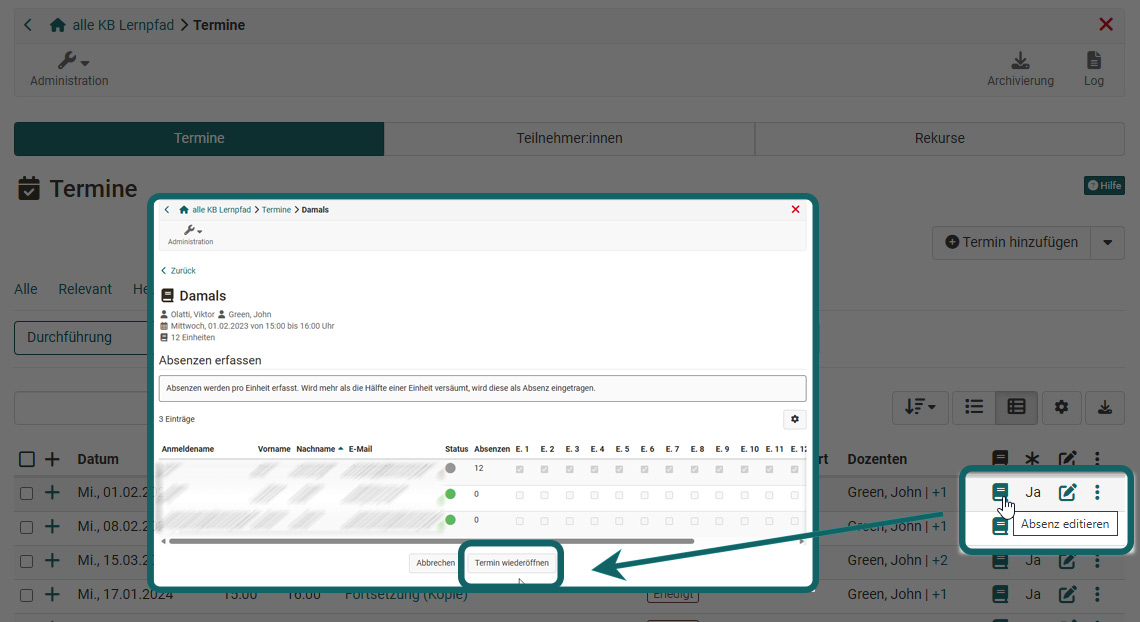
Task: Switch to the table view layout
Action: click(1016, 407)
